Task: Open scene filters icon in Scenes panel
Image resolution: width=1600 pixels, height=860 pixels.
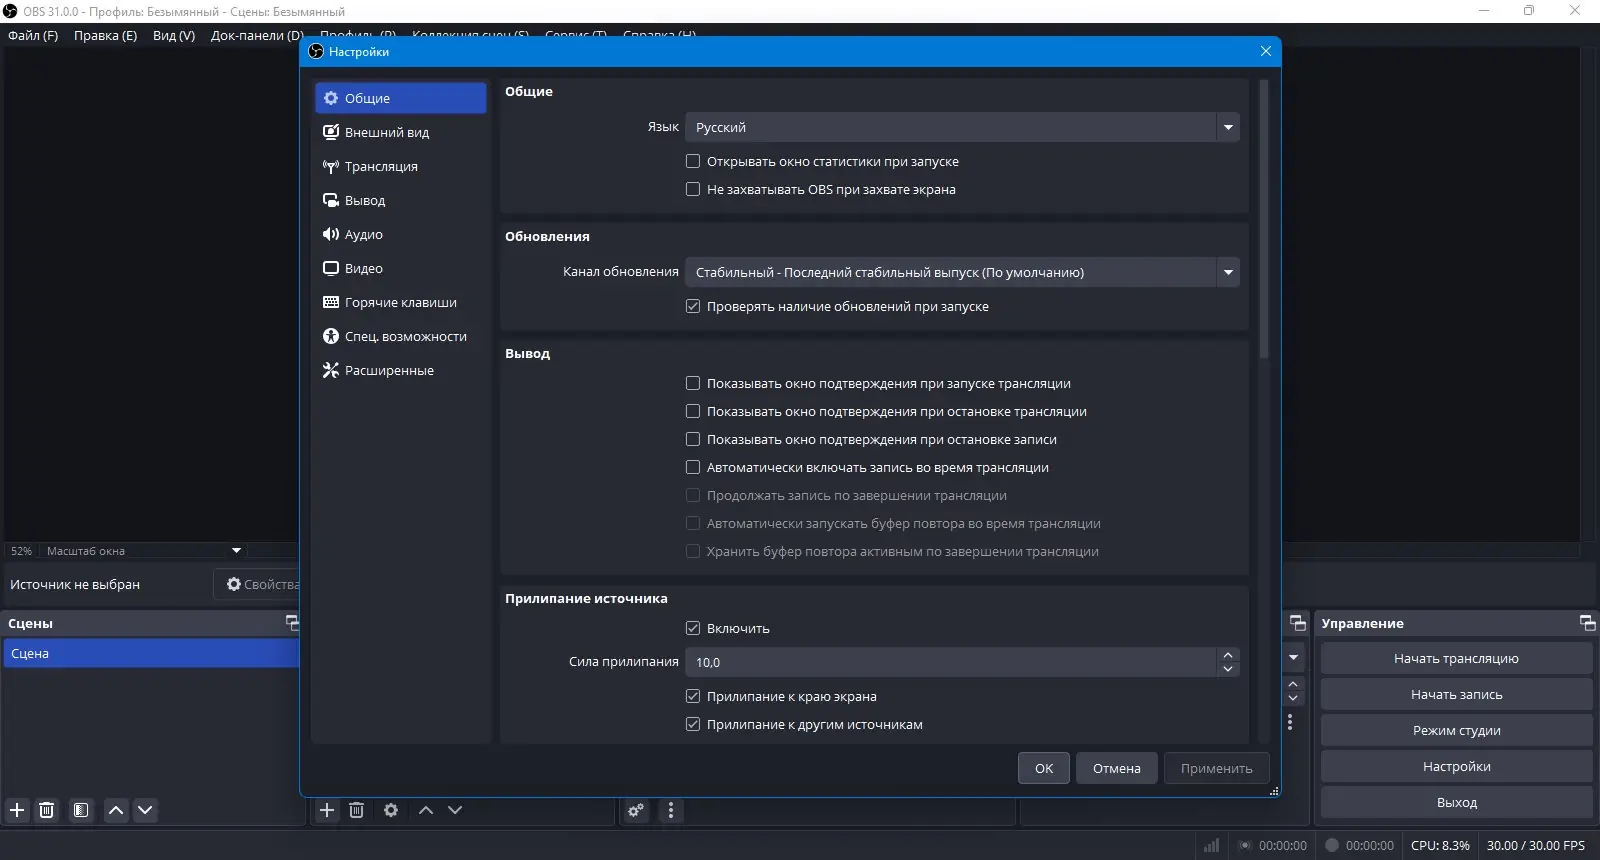Action: 81,810
